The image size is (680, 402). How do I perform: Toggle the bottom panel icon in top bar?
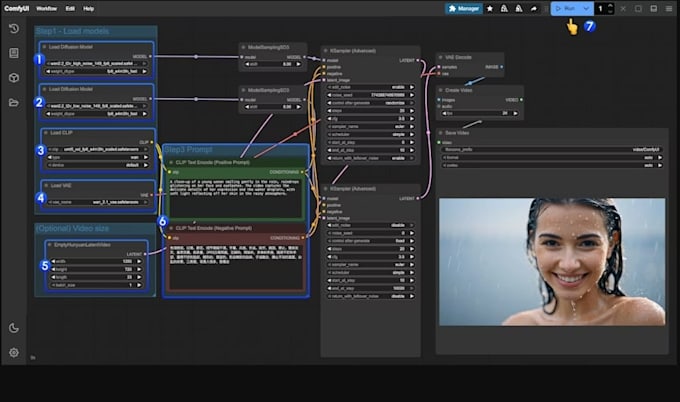654,9
